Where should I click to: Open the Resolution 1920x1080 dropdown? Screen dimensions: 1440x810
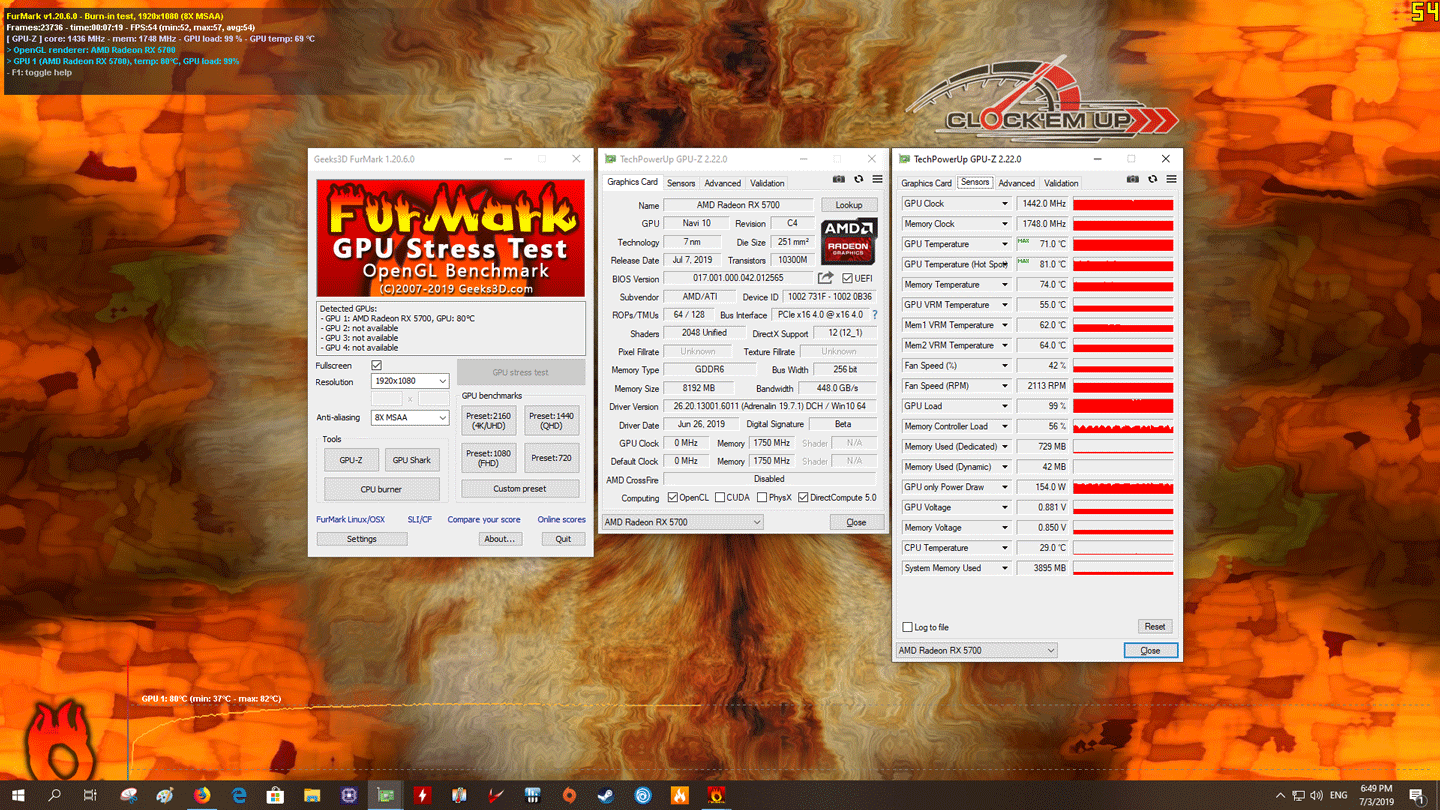tap(410, 381)
